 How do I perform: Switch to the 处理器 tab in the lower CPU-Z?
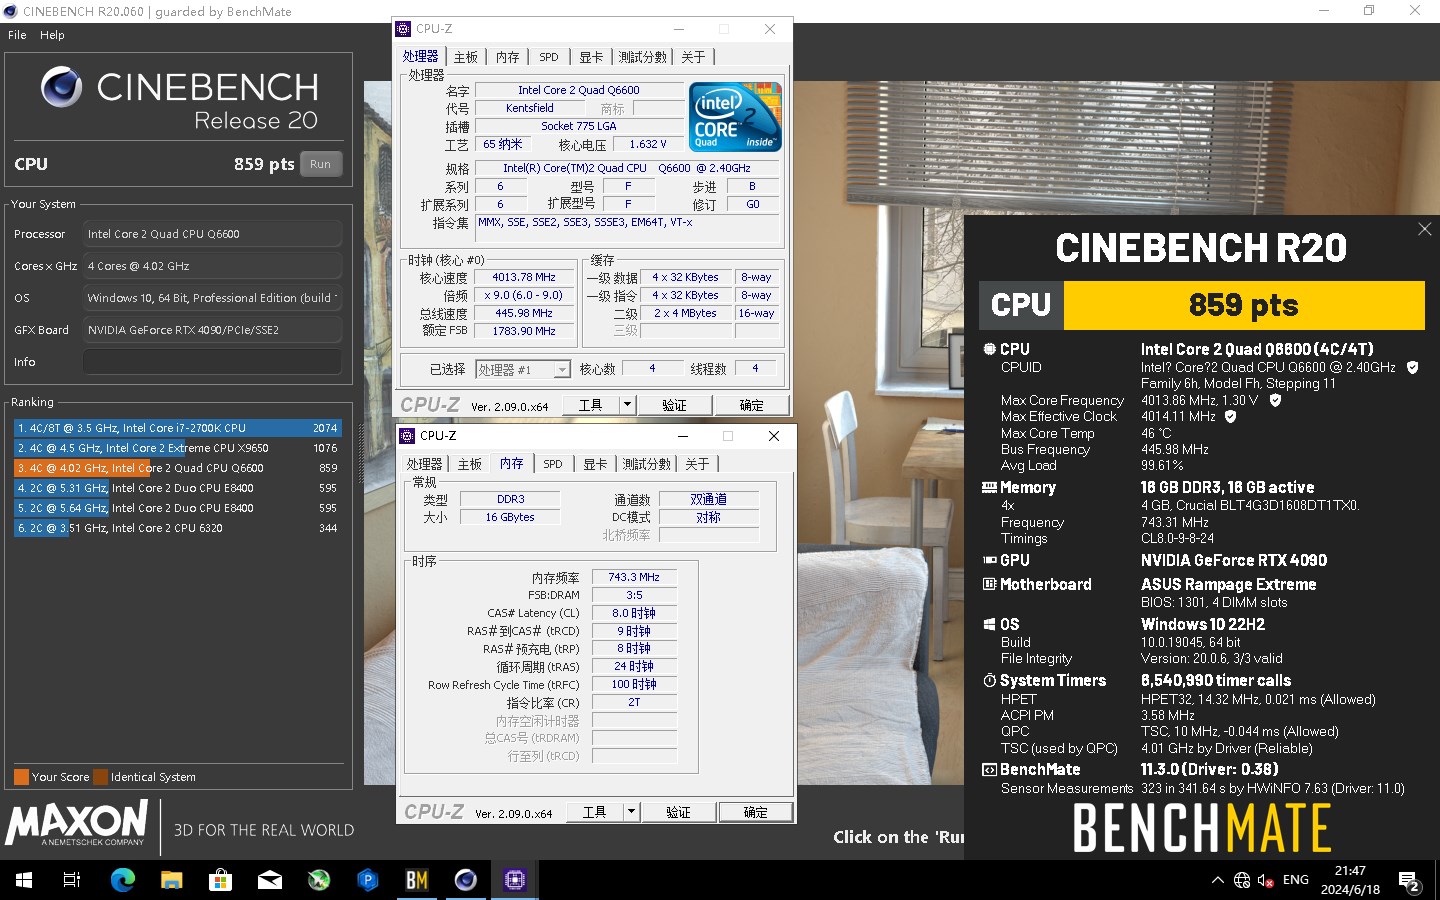424,464
